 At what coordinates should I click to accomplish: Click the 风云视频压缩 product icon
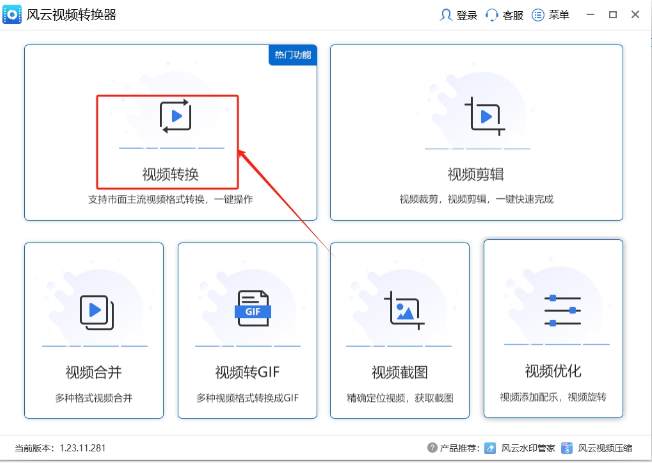tap(567, 448)
